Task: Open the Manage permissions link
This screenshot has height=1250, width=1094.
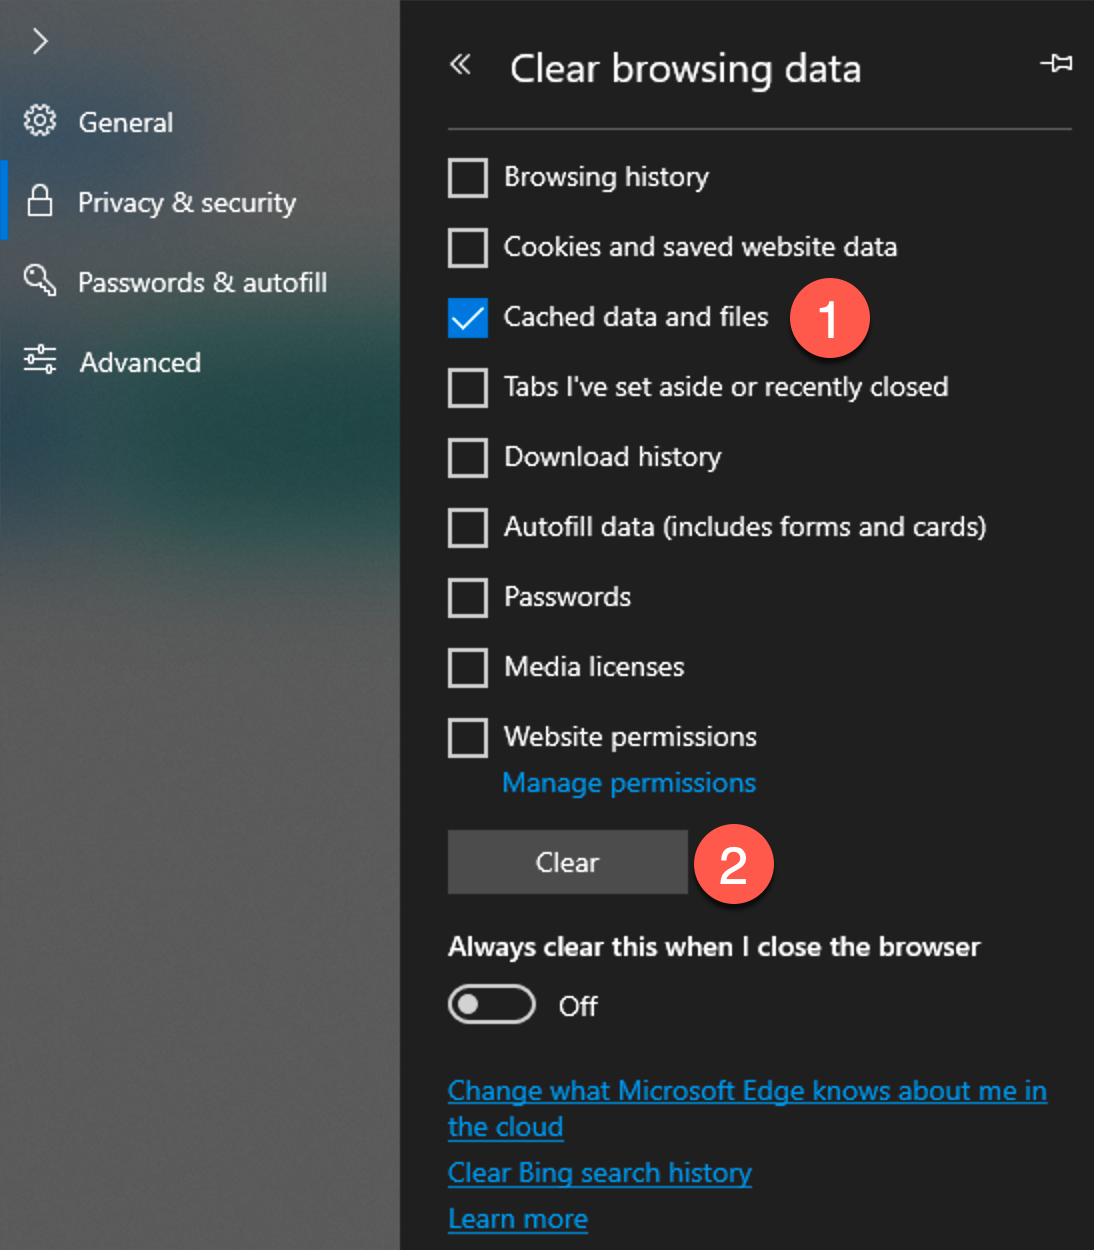Action: 629,783
